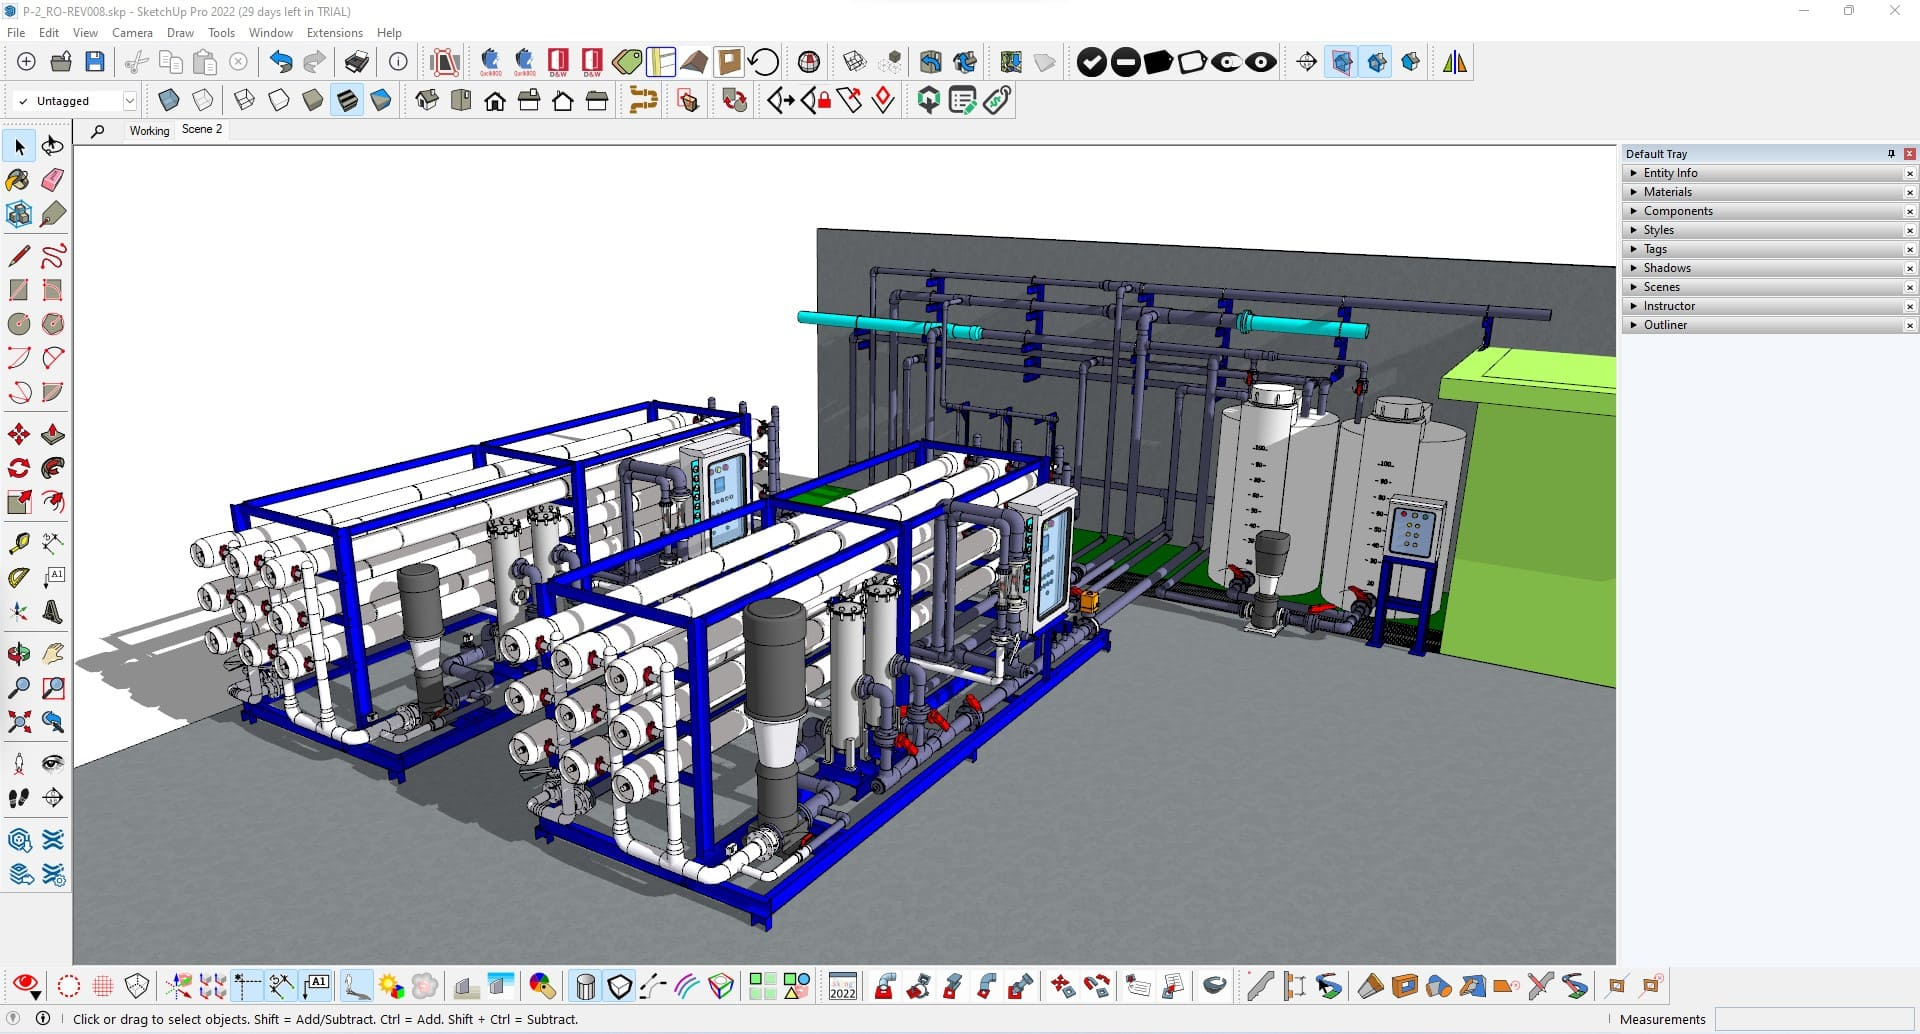
Task: Click the Measurements input box
Action: (1814, 1020)
